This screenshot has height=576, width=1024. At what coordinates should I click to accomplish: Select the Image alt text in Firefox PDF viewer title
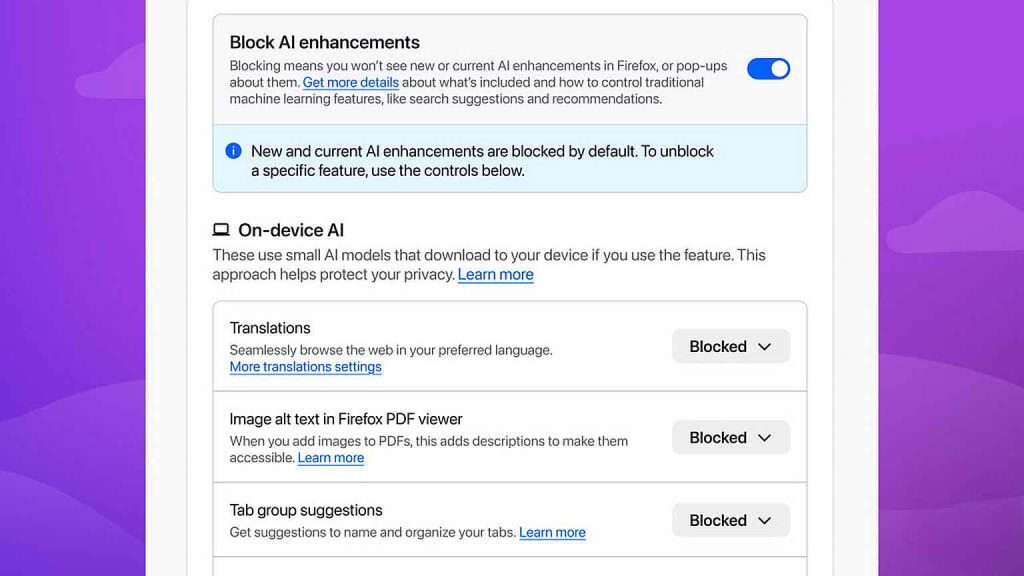pyautogui.click(x=346, y=419)
